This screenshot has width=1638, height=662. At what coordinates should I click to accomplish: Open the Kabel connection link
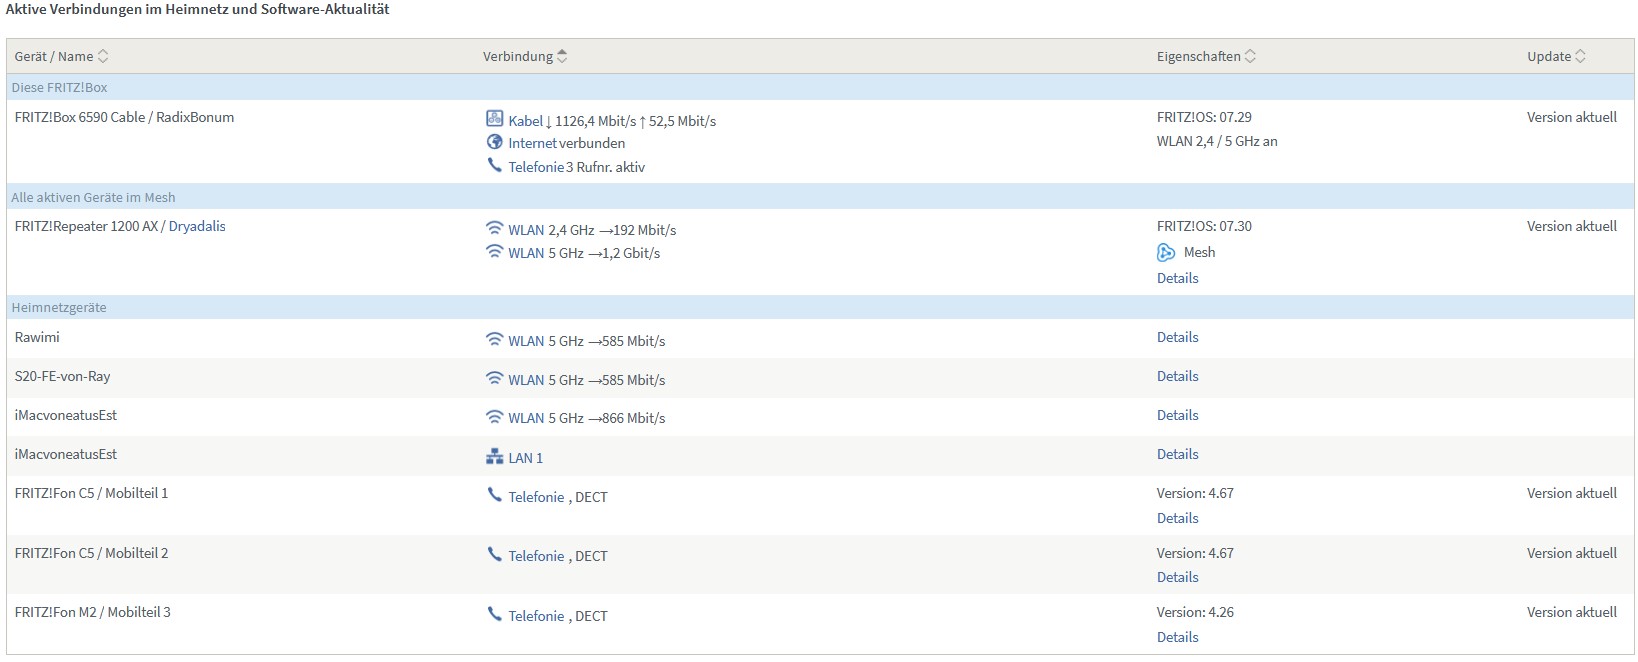(x=525, y=121)
